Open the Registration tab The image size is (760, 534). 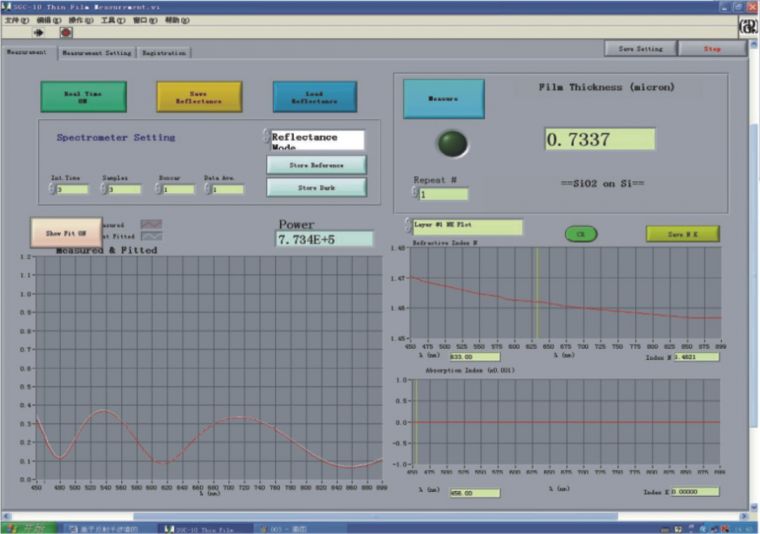(163, 53)
